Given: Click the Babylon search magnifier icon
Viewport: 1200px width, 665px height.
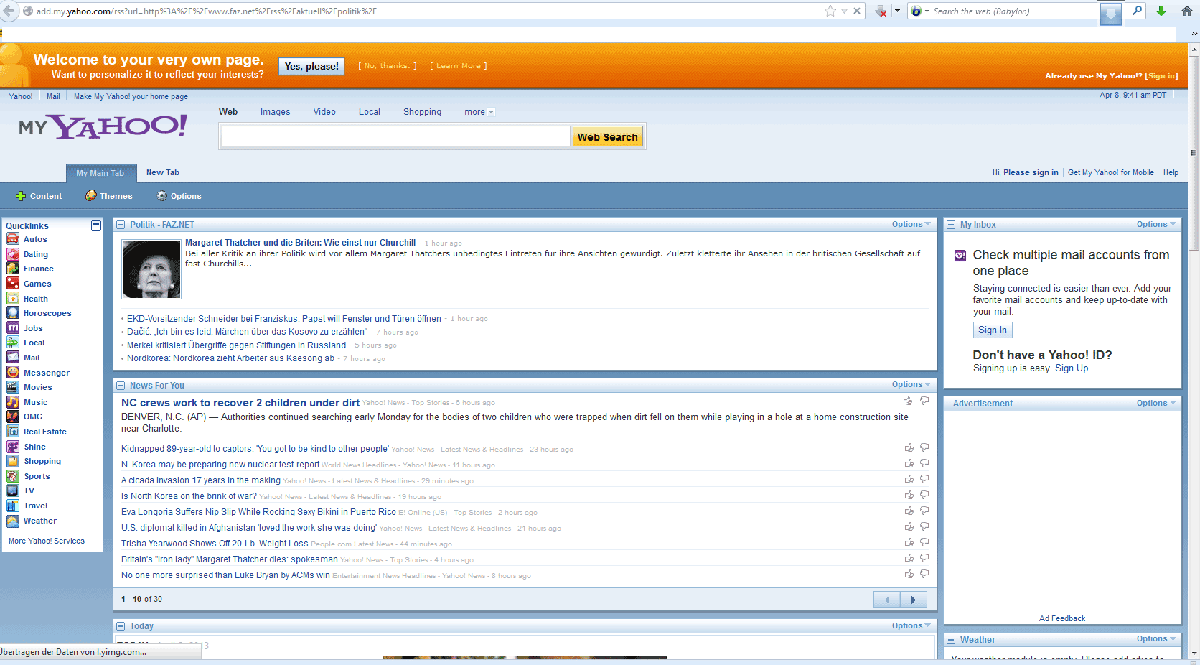Looking at the screenshot, I should pyautogui.click(x=1138, y=11).
